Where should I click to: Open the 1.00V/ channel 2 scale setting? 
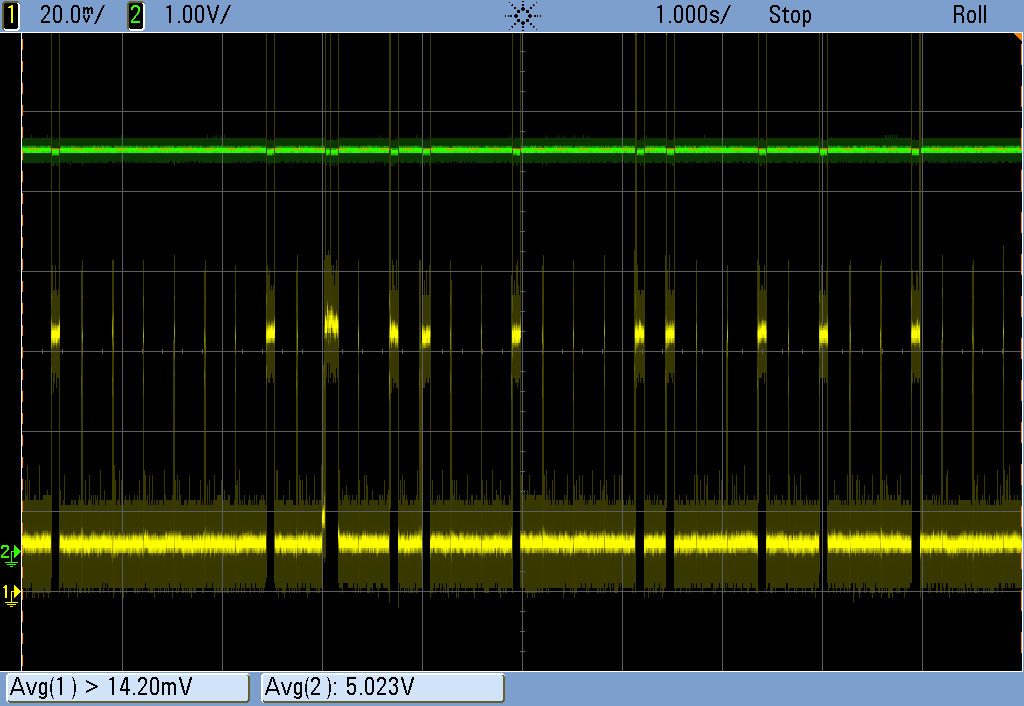pyautogui.click(x=196, y=15)
